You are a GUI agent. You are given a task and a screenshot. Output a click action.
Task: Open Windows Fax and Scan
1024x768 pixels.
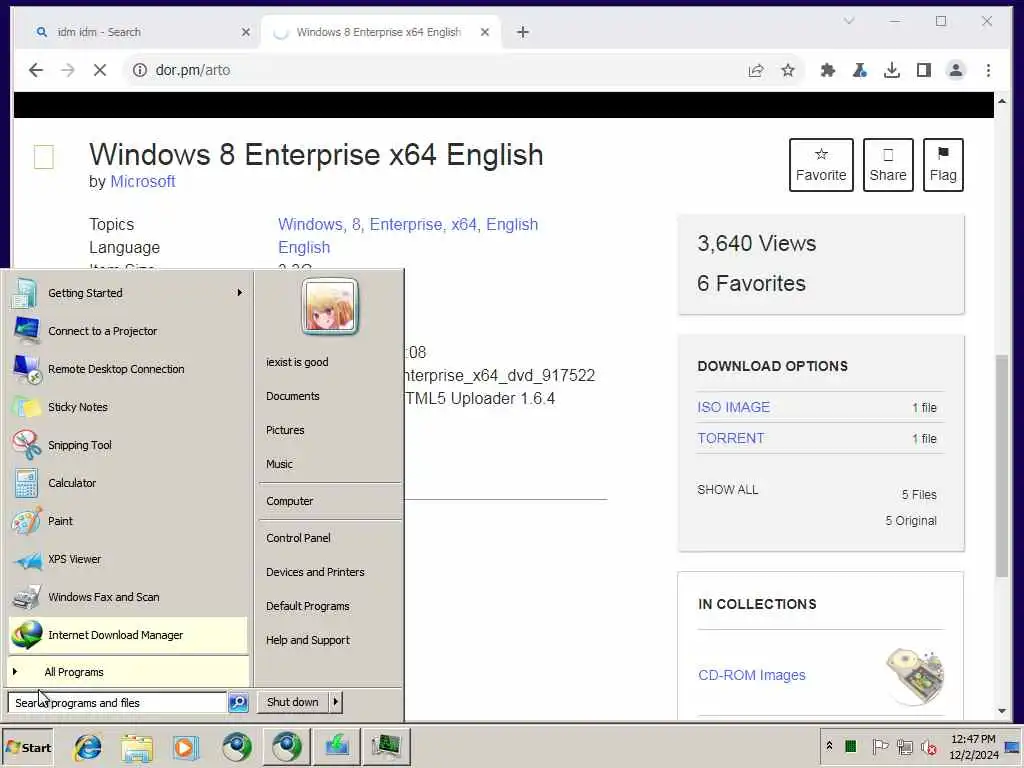pos(128,597)
